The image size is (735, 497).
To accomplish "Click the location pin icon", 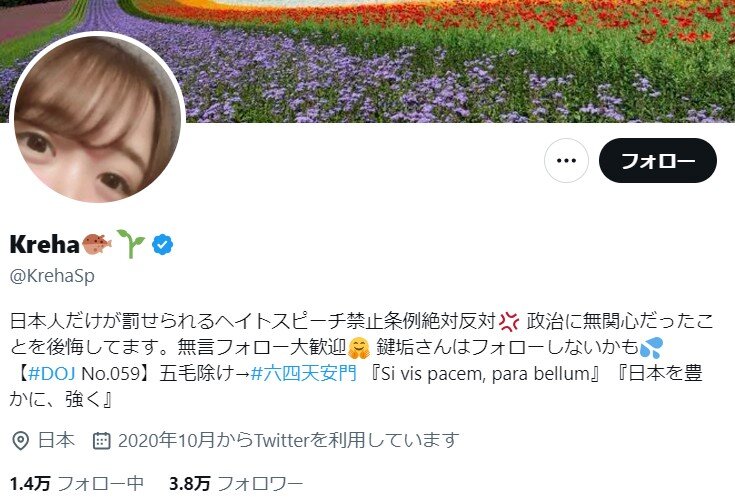I will point(20,441).
